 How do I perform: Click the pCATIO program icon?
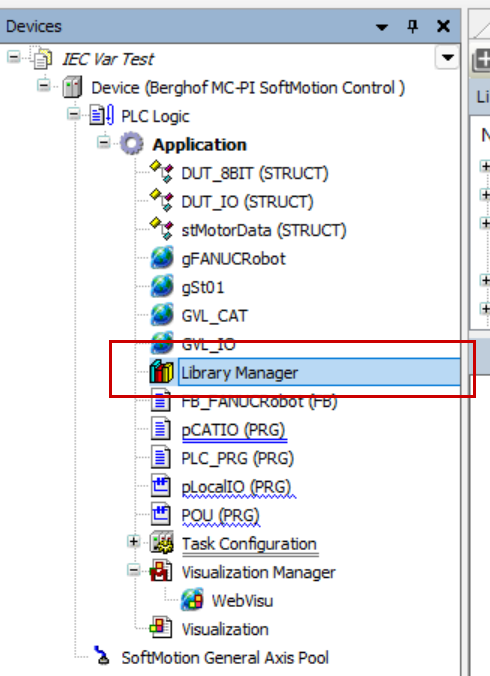161,429
